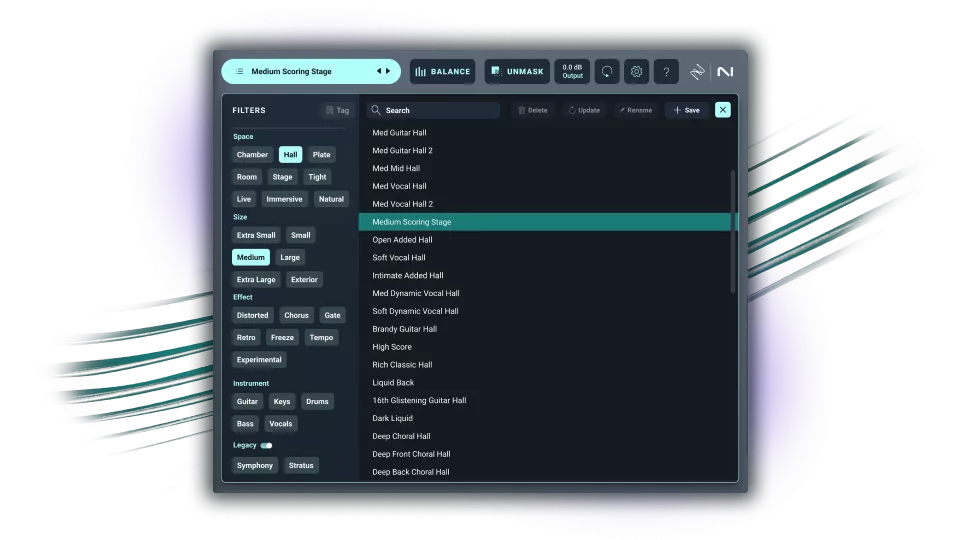Image resolution: width=960 pixels, height=540 pixels.
Task: Toggle the Freeze effect filter
Action: click(282, 337)
